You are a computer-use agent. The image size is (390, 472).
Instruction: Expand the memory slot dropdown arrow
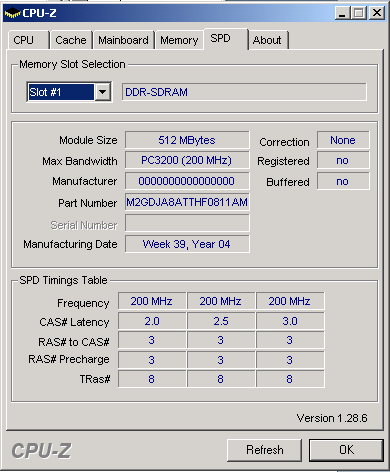point(103,92)
